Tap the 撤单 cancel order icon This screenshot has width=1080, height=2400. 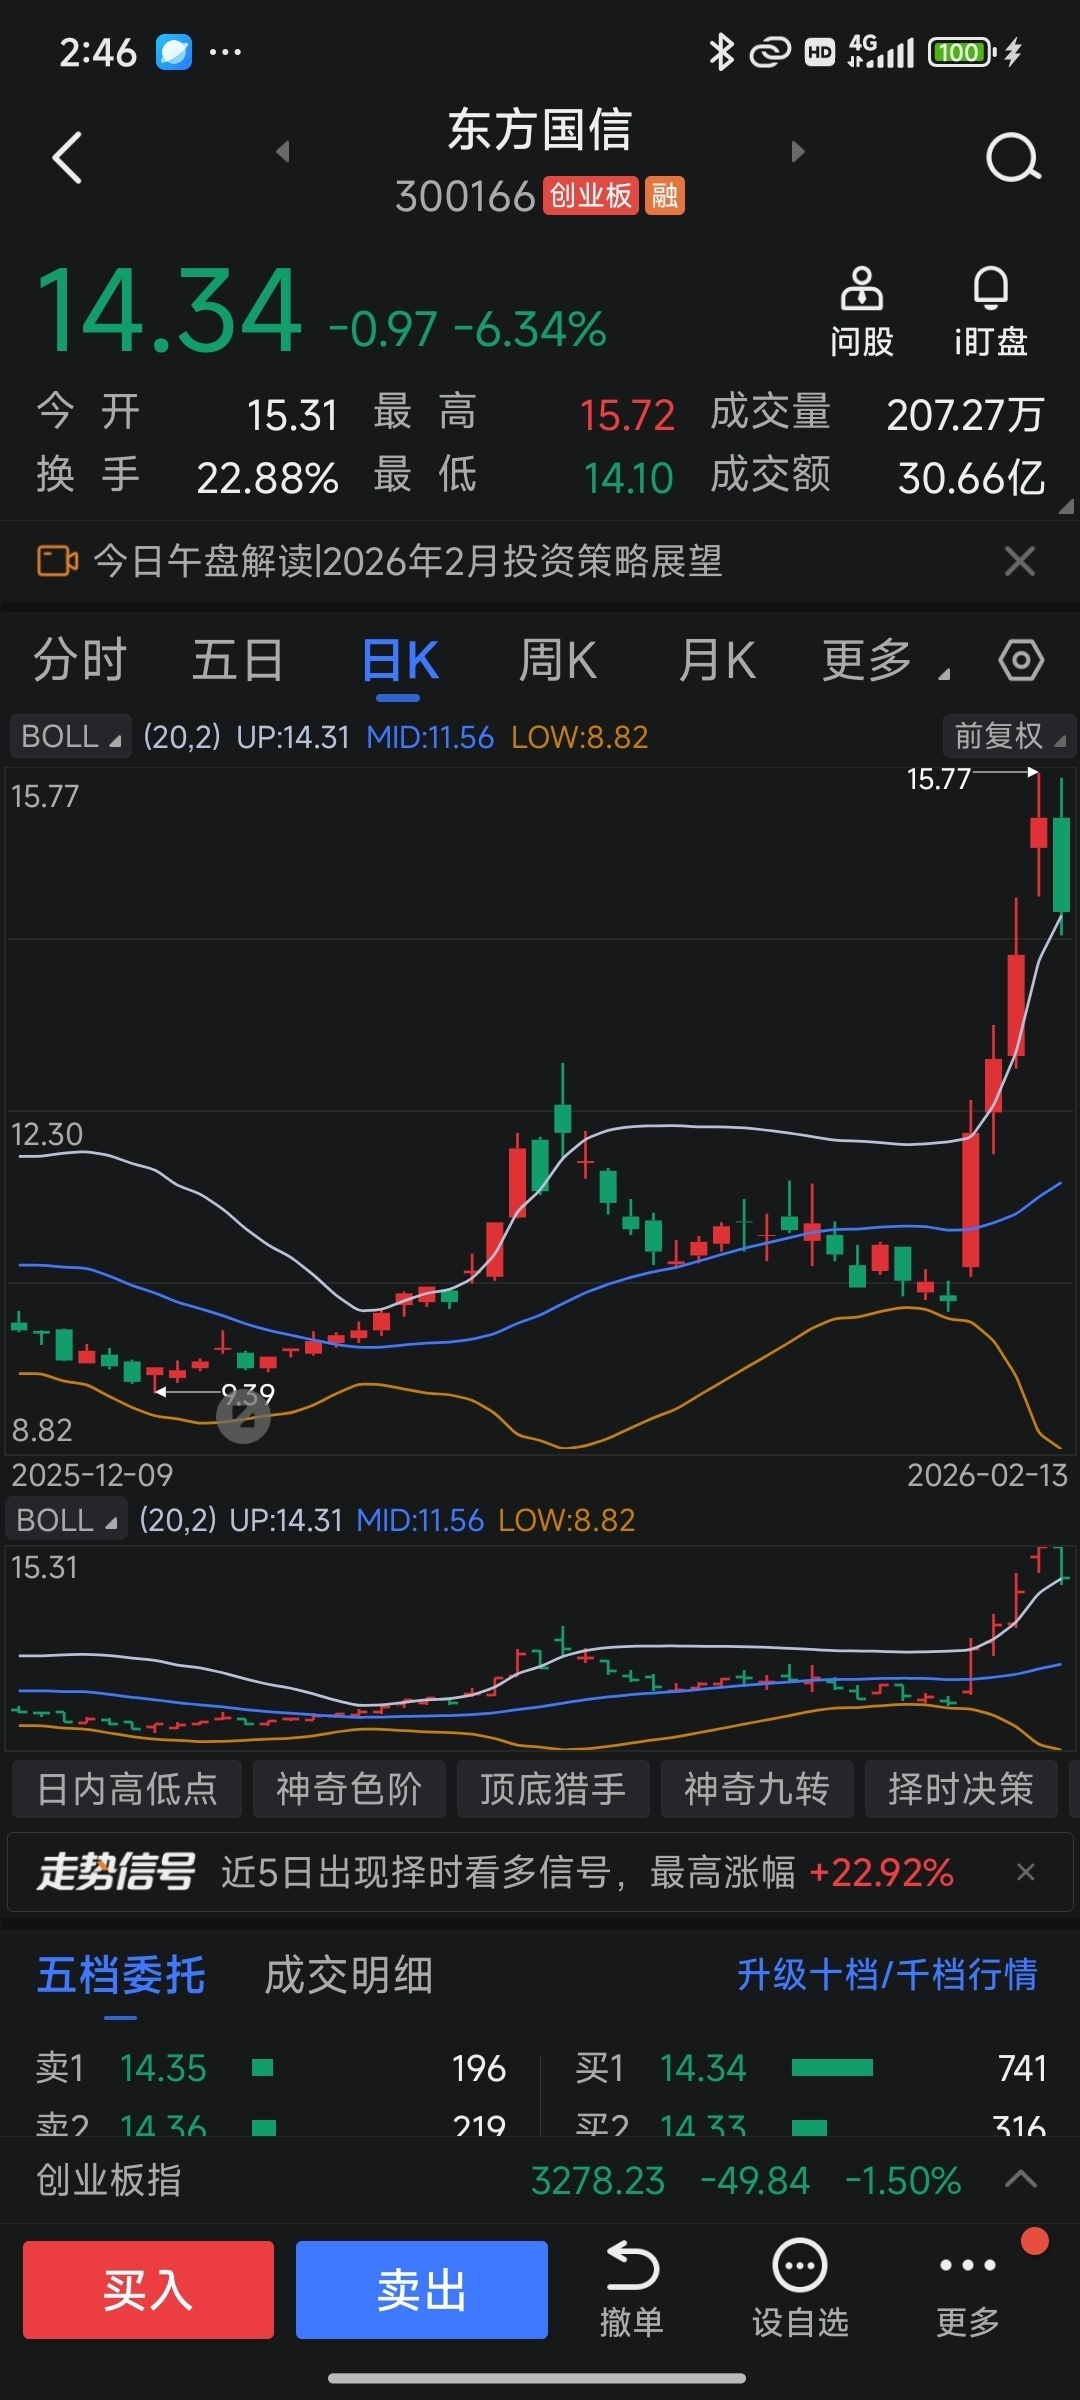[x=631, y=2290]
